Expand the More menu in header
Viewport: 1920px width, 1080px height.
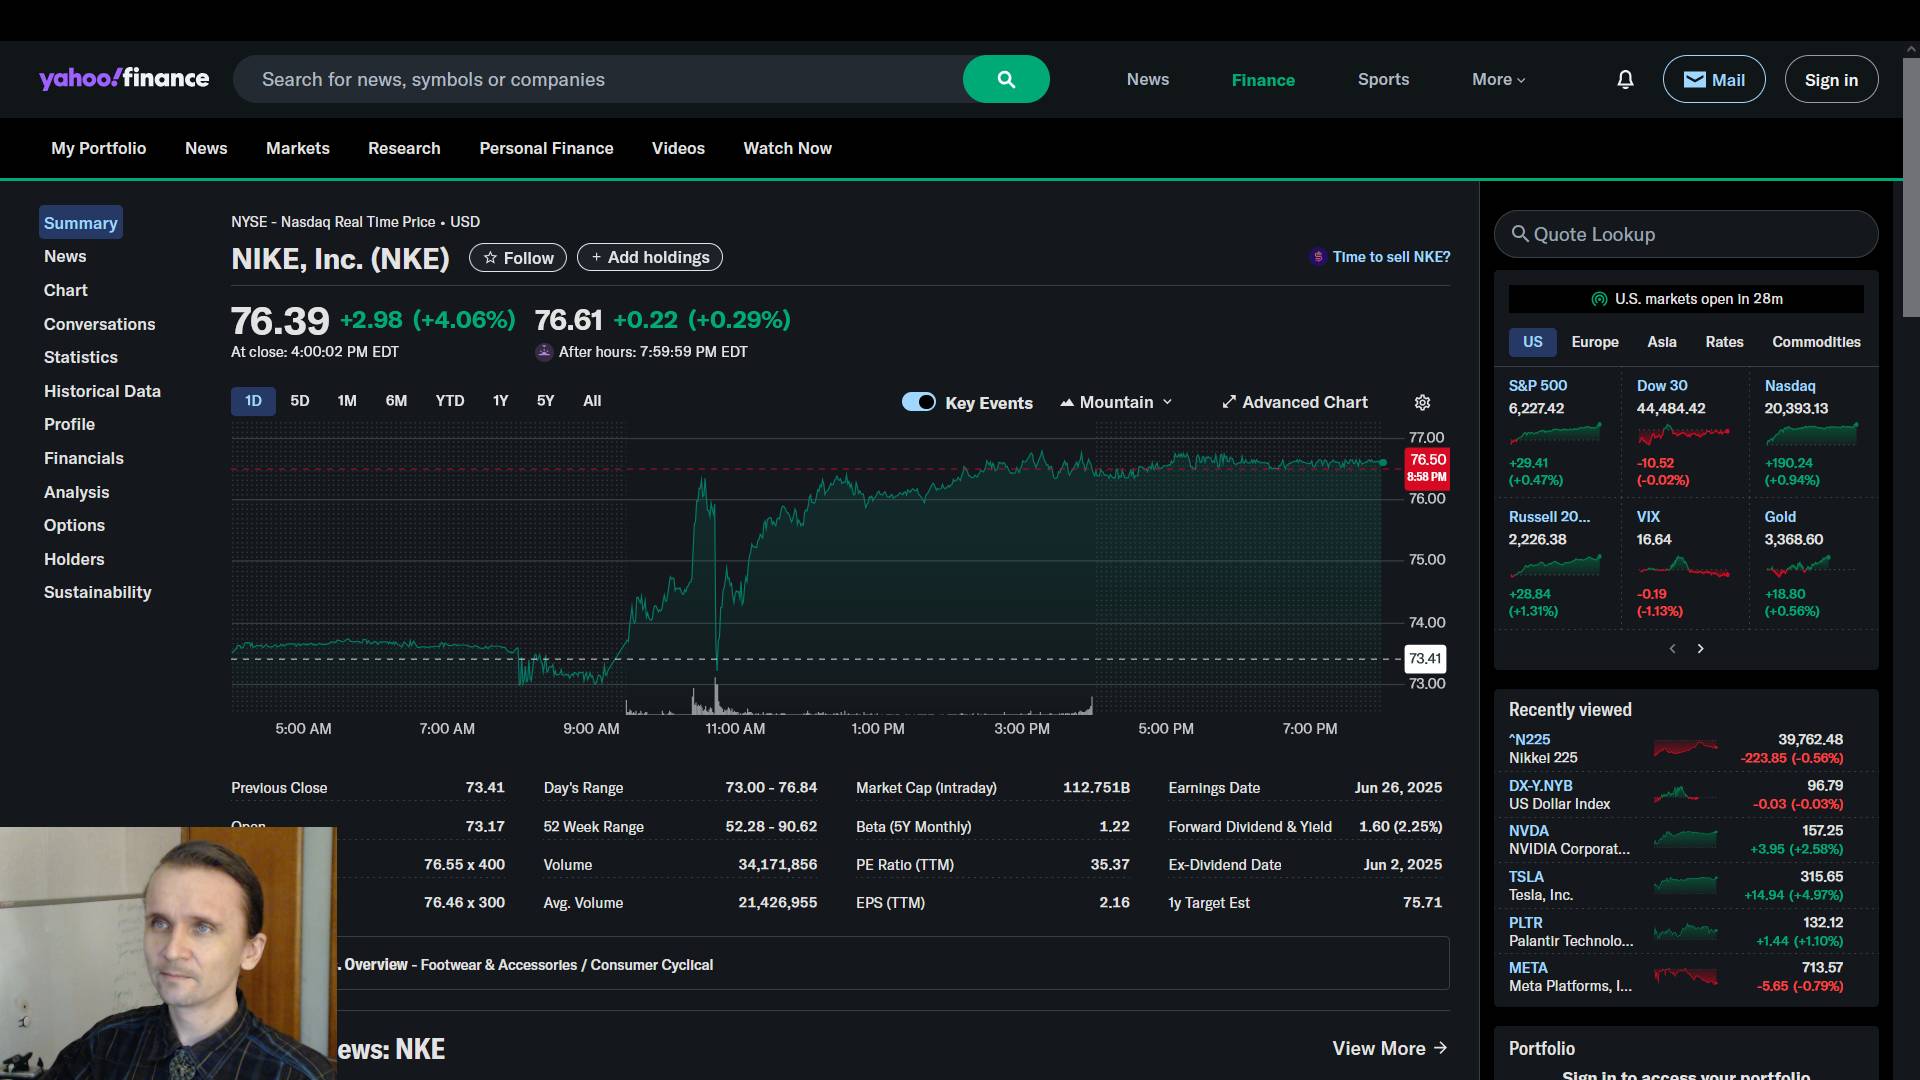coord(1498,79)
